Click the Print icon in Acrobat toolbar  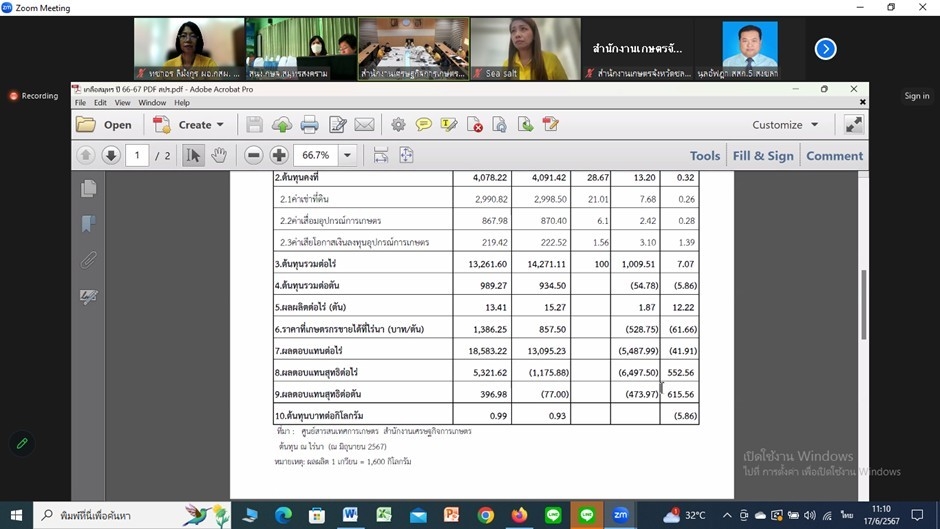tap(309, 125)
